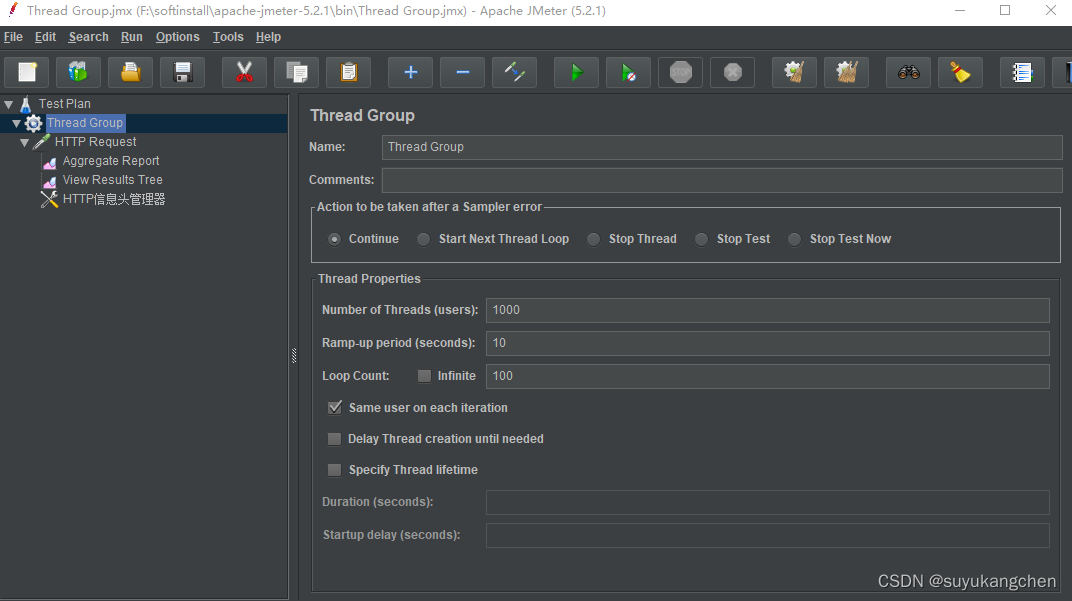Click the Thread Group gear icon
1072x601 pixels.
(x=34, y=123)
